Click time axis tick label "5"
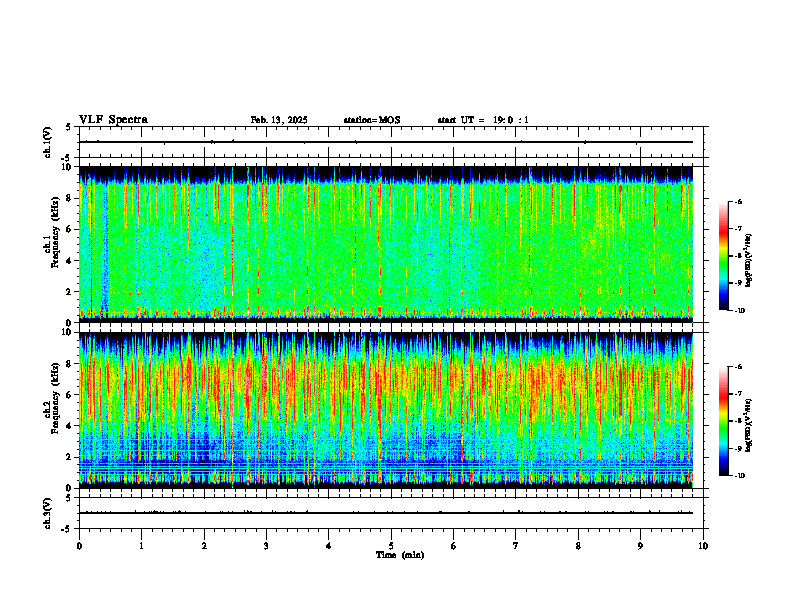This screenshot has height=612, width=792. click(x=391, y=546)
